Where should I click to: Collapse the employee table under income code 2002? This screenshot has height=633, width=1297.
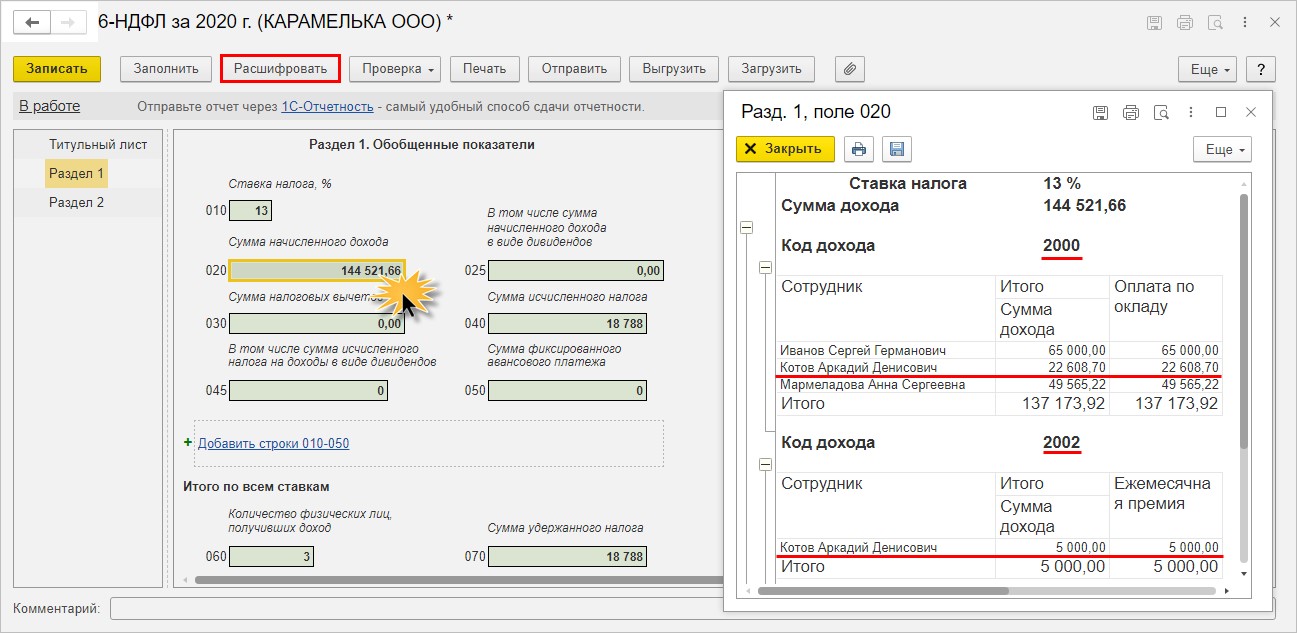coord(766,464)
